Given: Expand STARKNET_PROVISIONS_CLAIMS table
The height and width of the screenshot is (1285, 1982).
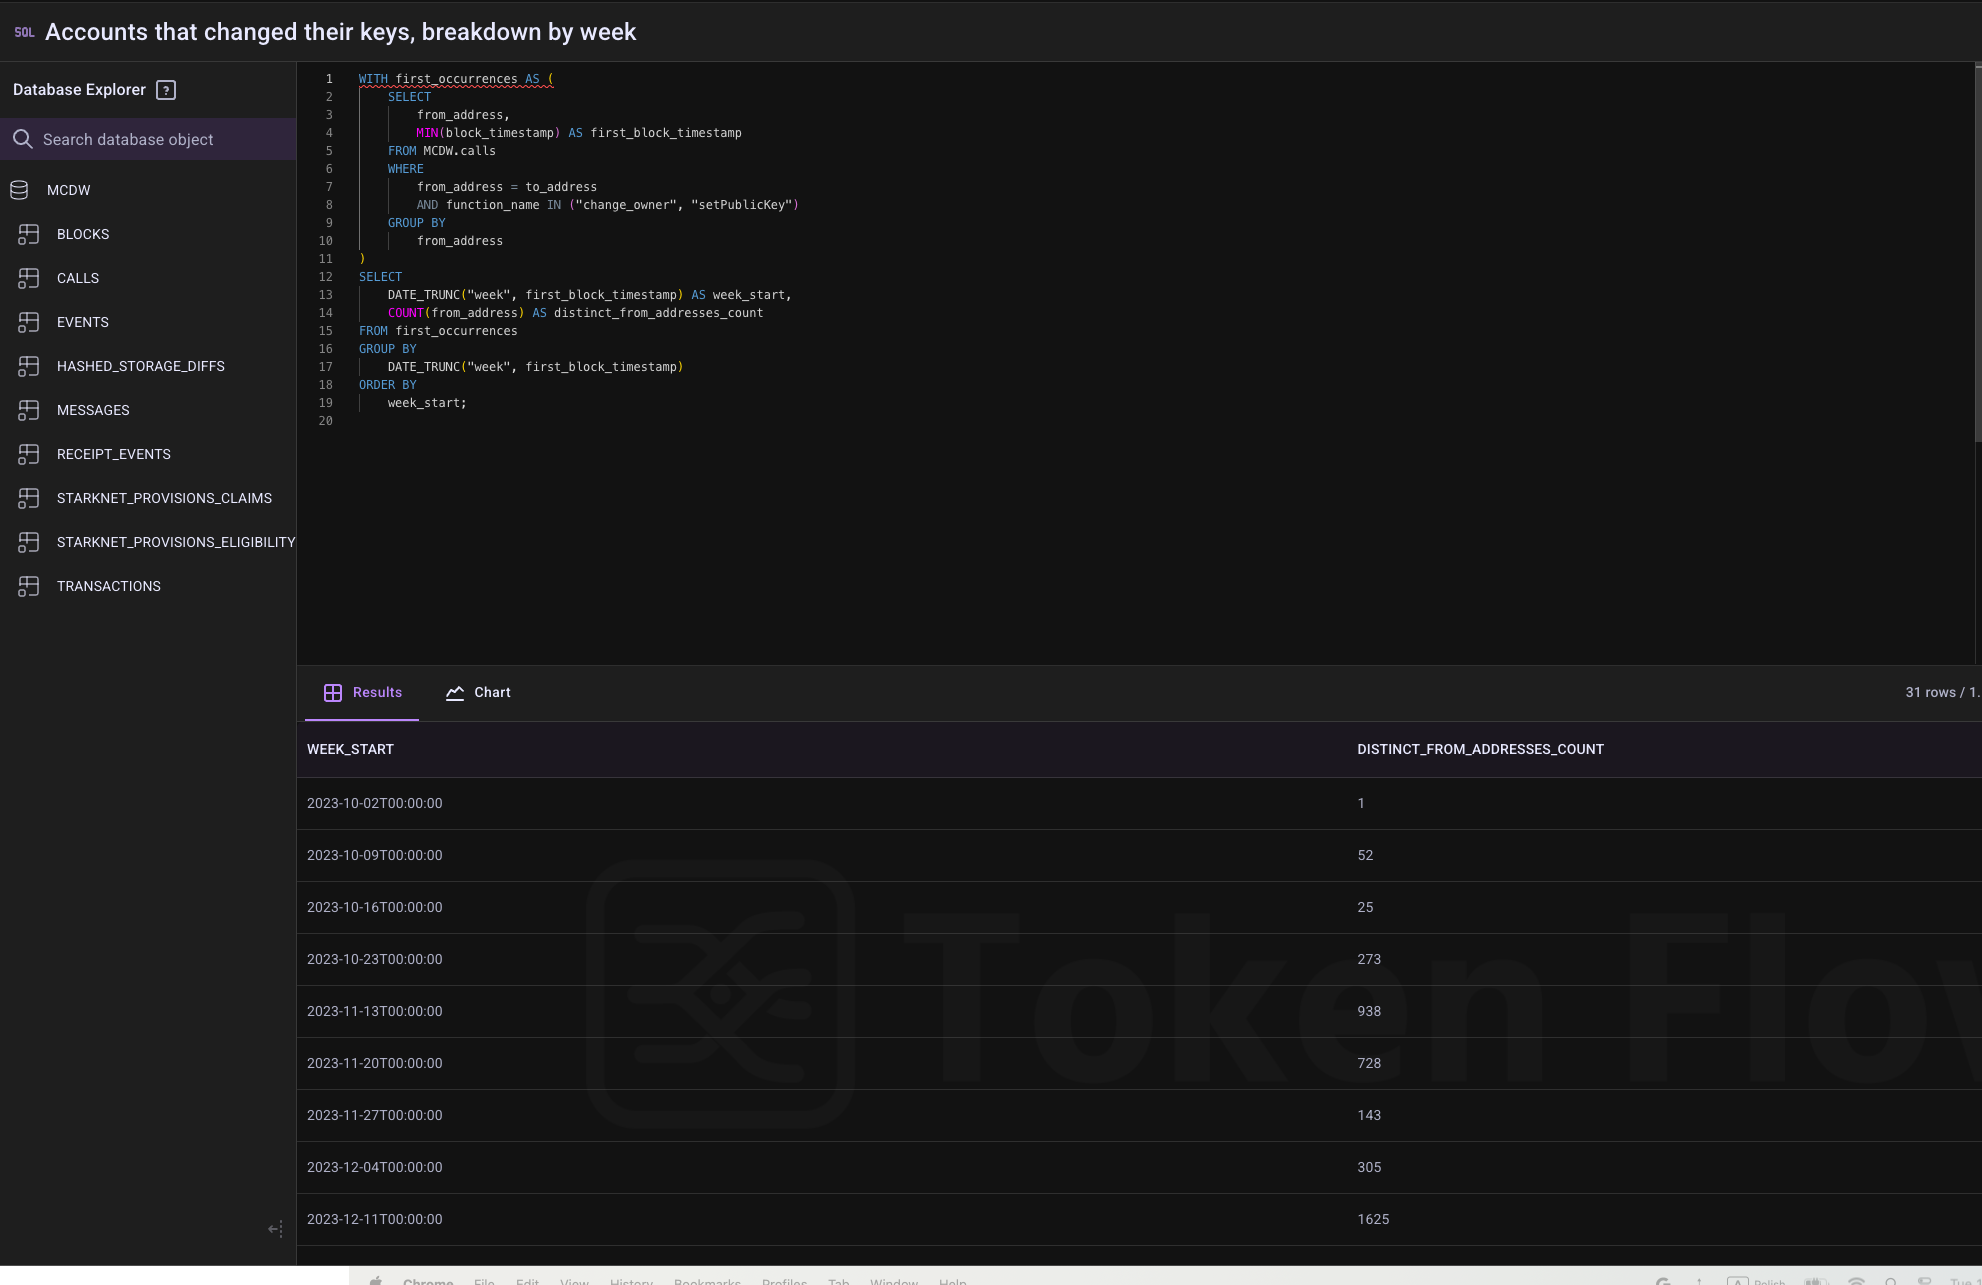Looking at the screenshot, I should (x=163, y=497).
